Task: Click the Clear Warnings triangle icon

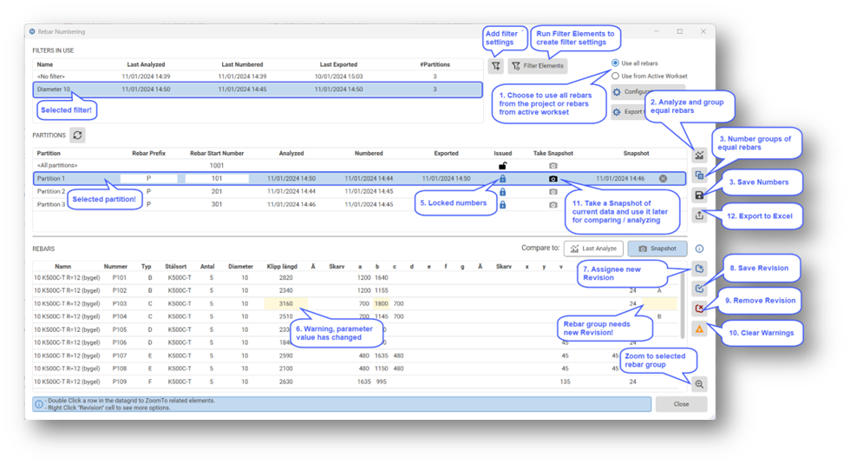Action: pyautogui.click(x=699, y=329)
